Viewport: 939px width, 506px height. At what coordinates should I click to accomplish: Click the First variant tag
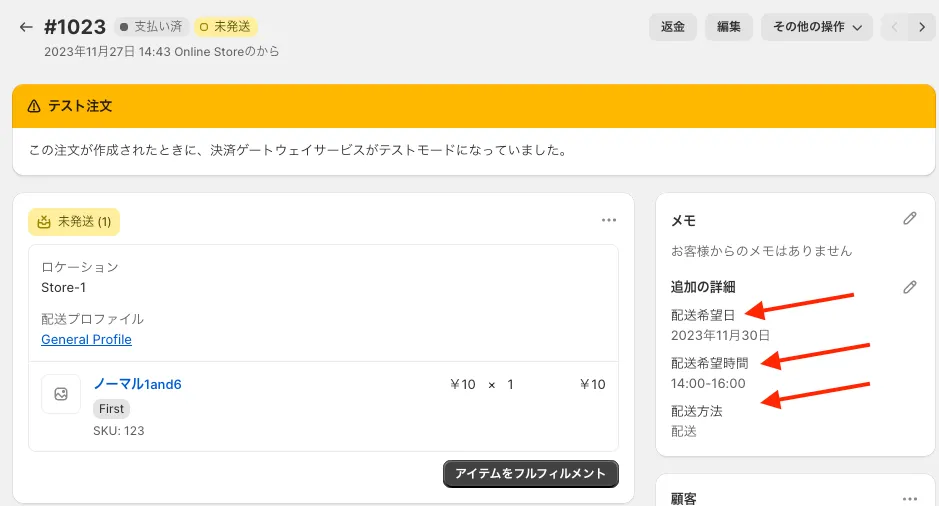[x=111, y=409]
